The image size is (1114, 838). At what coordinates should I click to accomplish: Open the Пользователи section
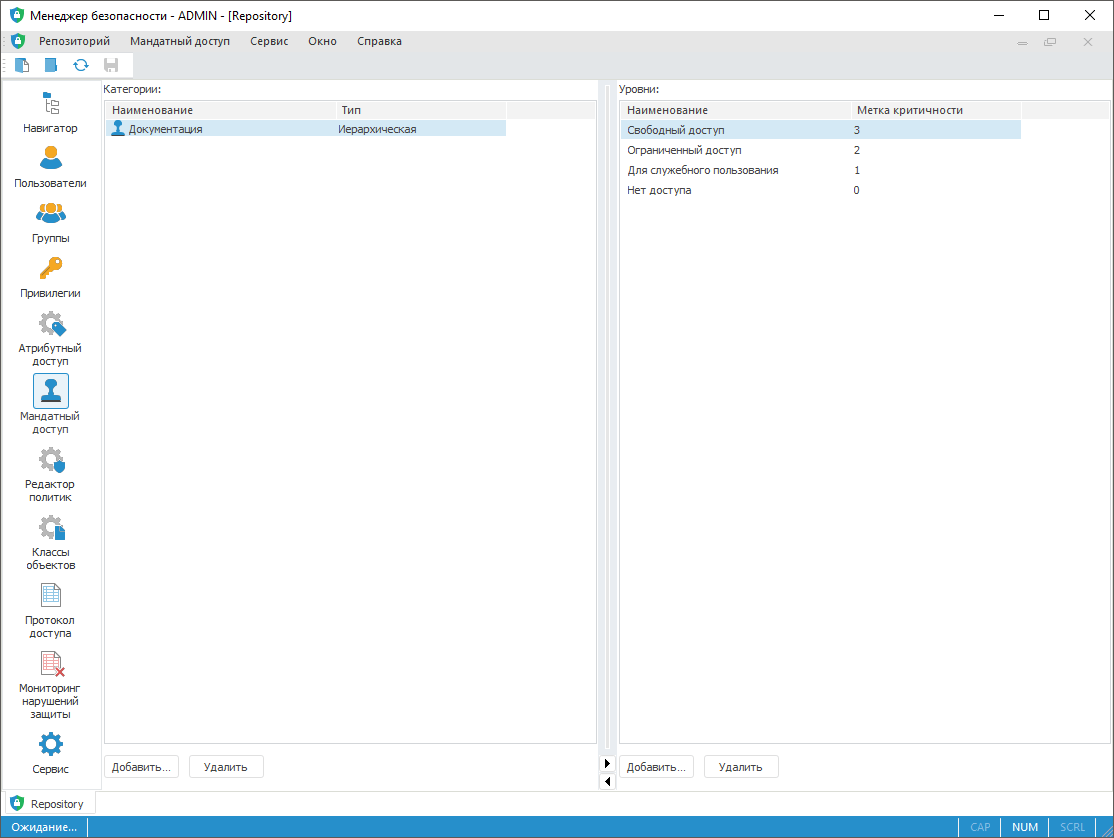pos(50,167)
